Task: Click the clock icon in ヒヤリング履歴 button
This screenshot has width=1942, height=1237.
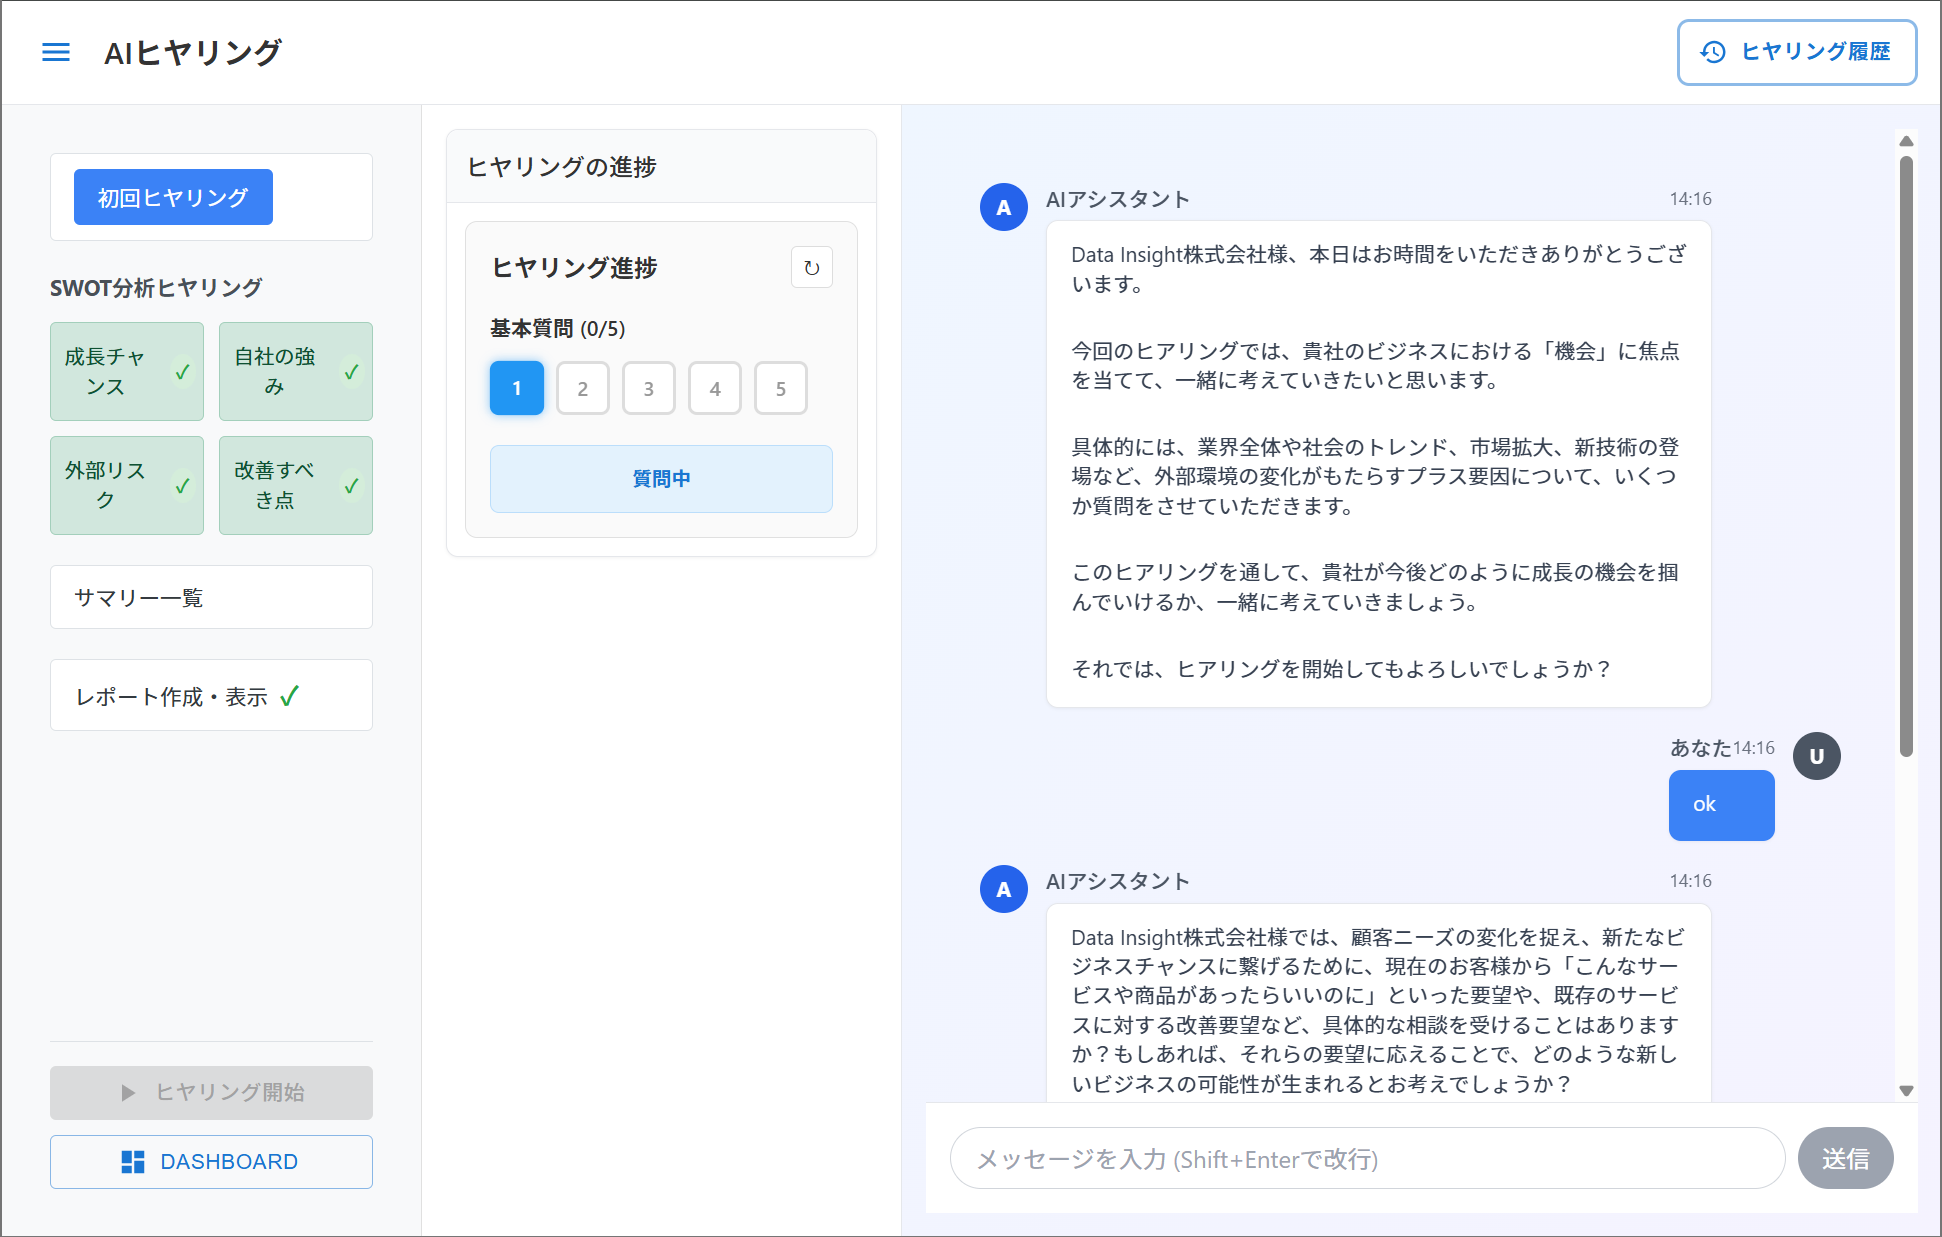Action: click(x=1711, y=52)
